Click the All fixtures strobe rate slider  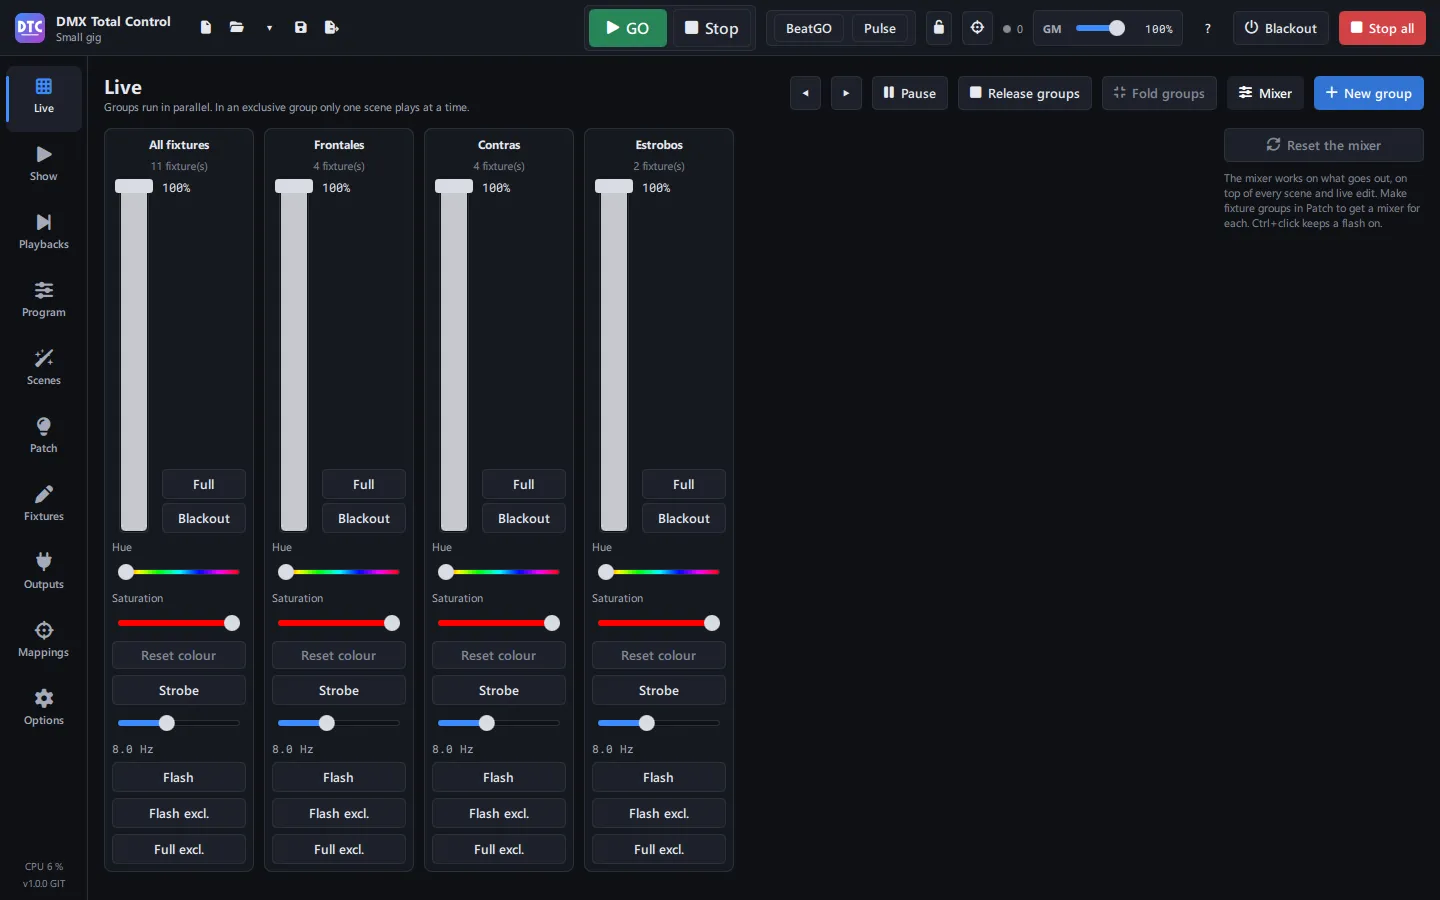[x=179, y=723]
